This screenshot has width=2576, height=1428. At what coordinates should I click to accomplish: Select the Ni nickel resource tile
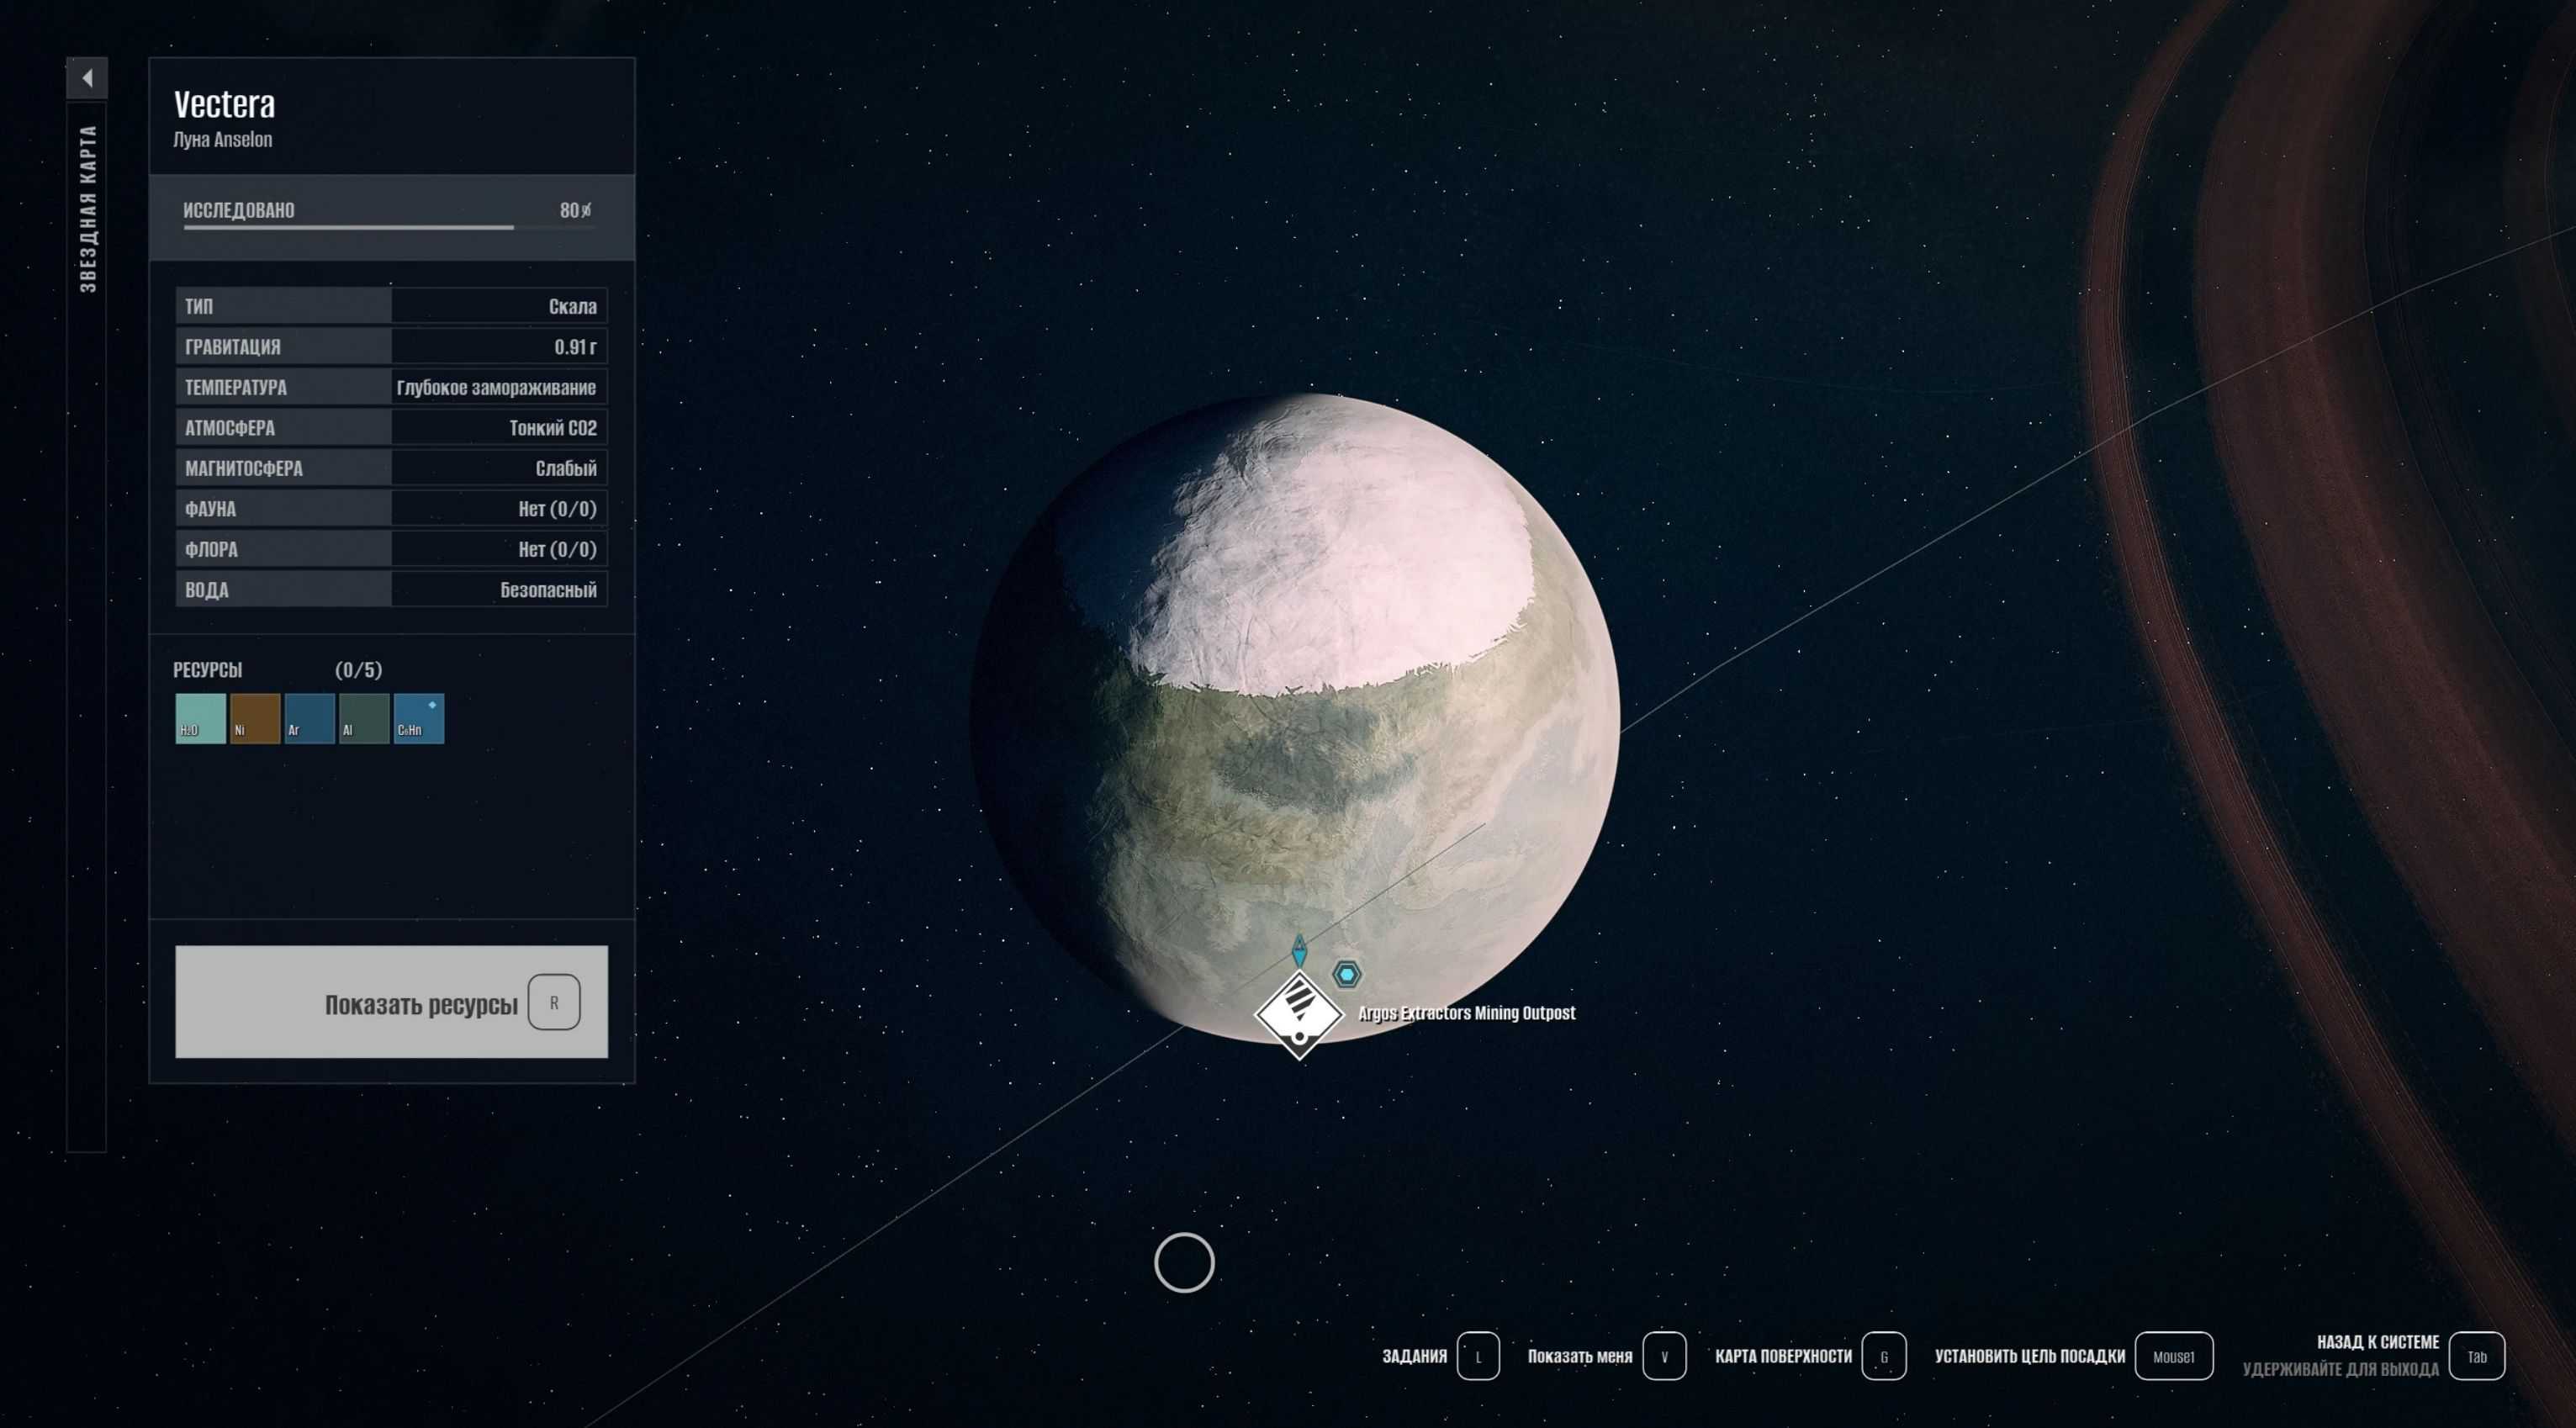tap(255, 718)
